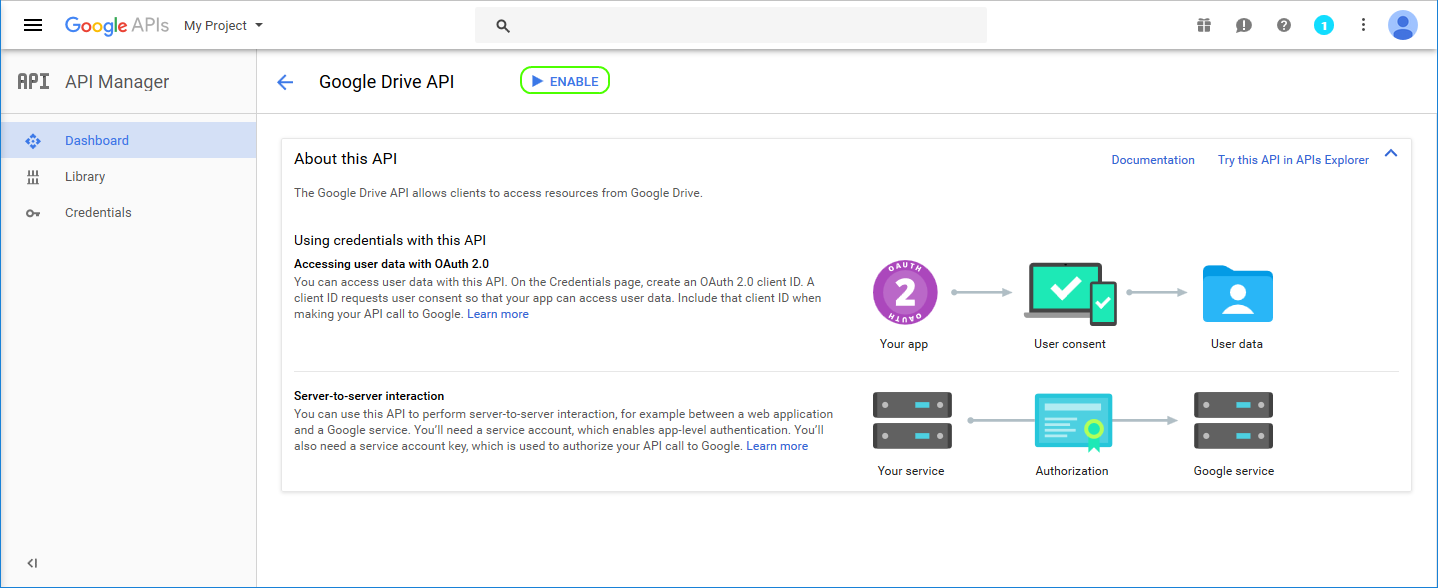Open the hamburger navigation menu
1438x588 pixels.
click(33, 25)
